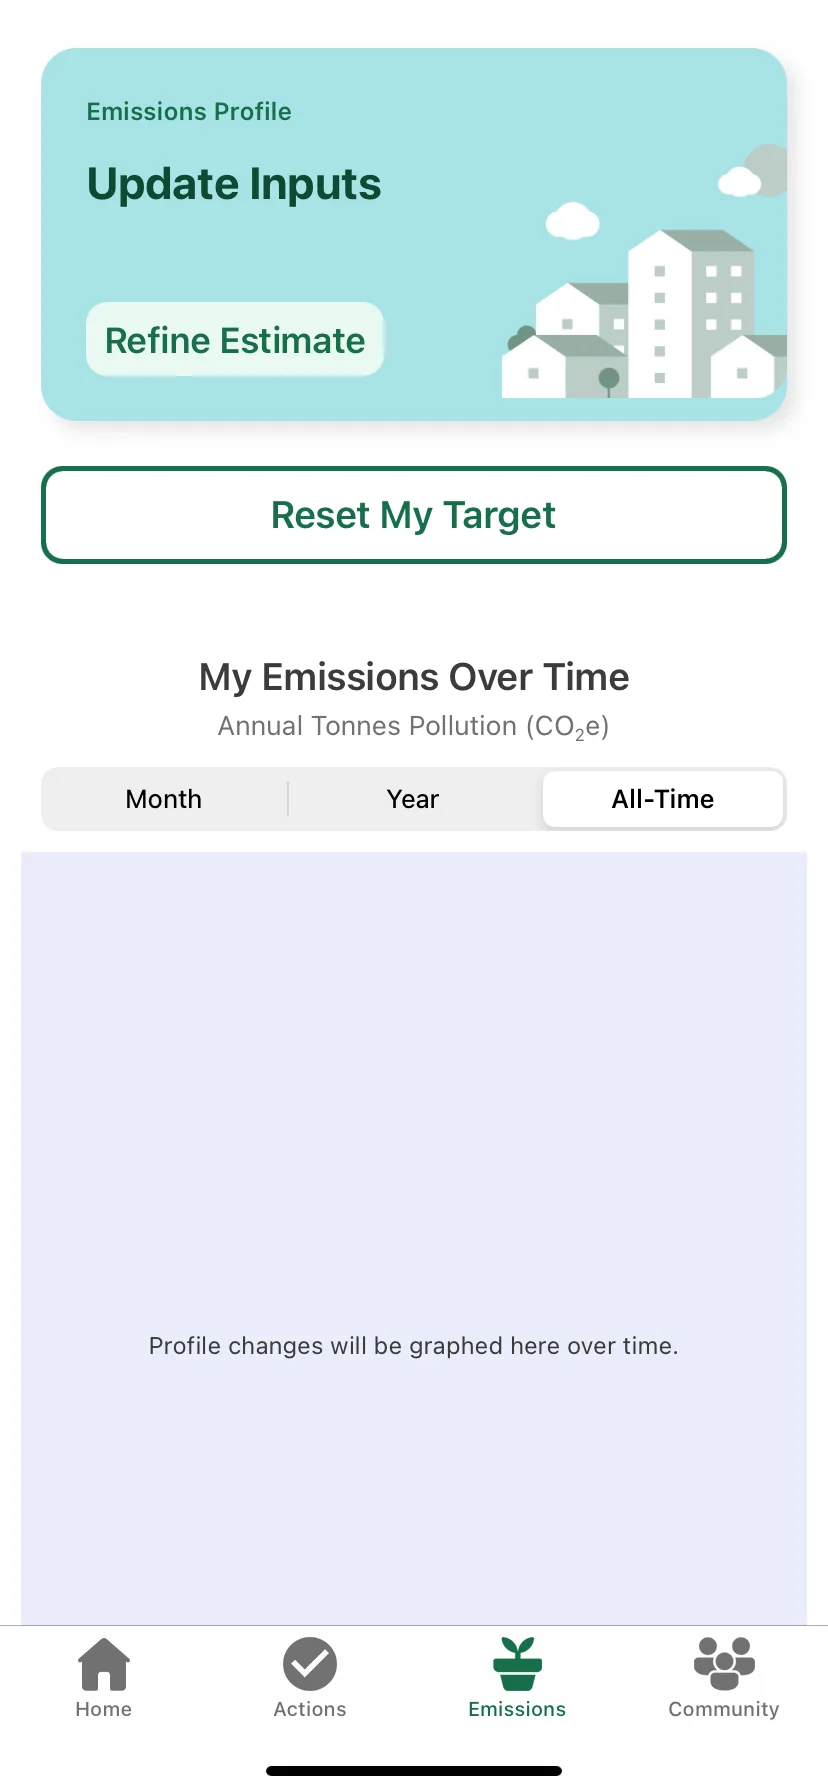Switch the chart to Month view

click(164, 799)
